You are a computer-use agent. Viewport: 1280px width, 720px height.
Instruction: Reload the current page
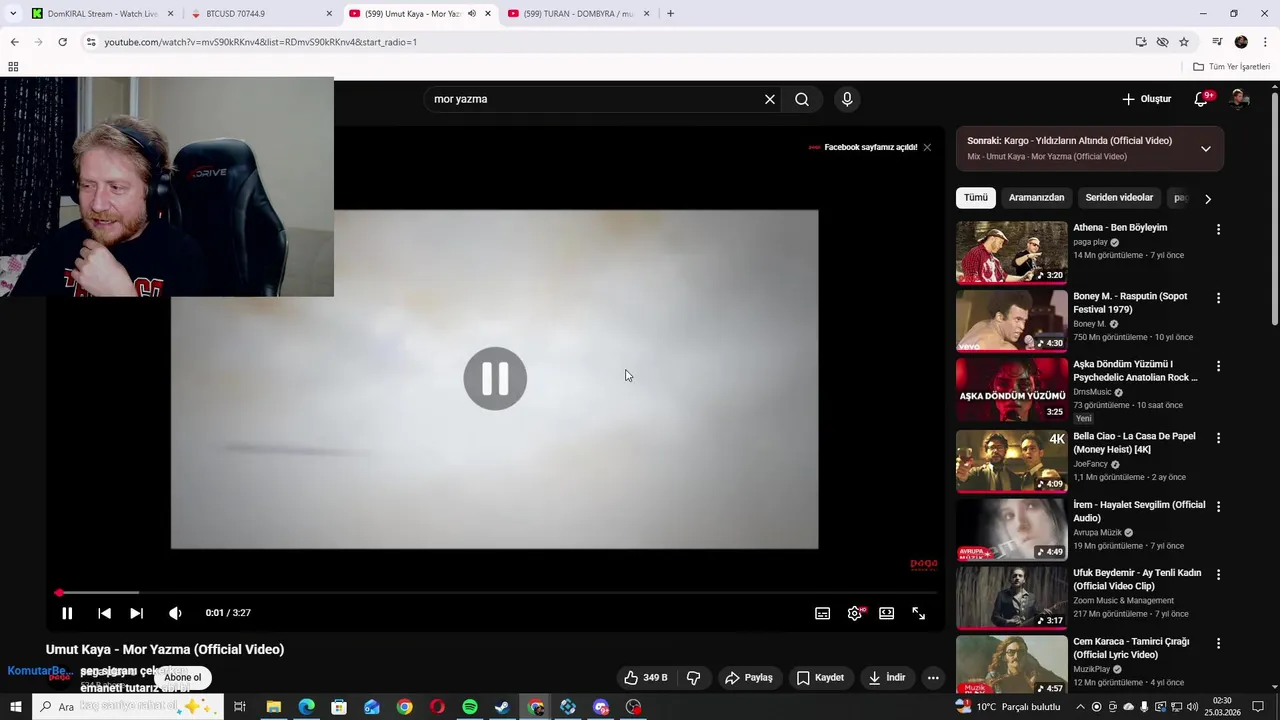point(62,42)
